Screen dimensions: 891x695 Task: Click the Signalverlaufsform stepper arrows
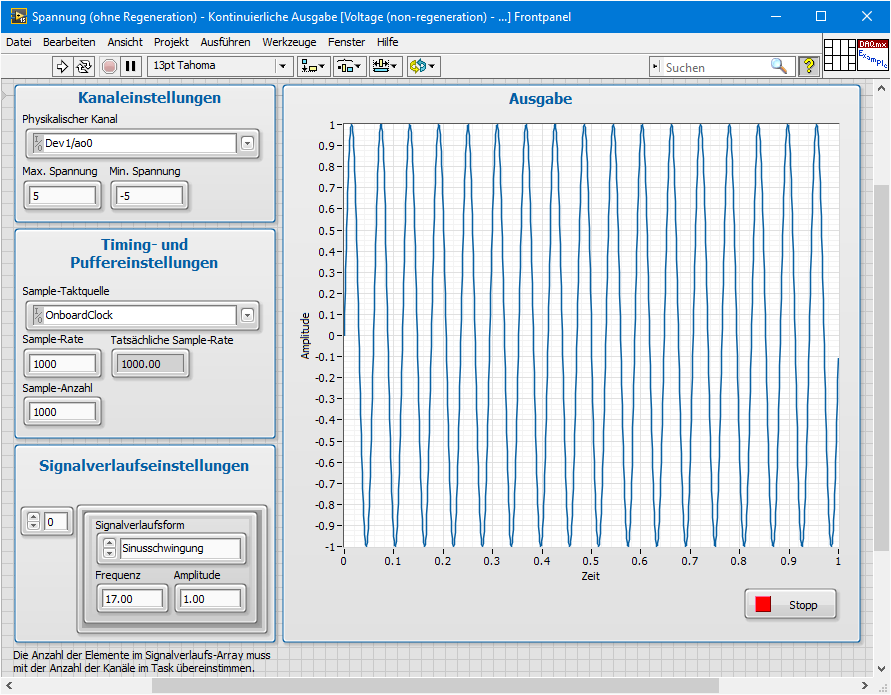[110, 548]
